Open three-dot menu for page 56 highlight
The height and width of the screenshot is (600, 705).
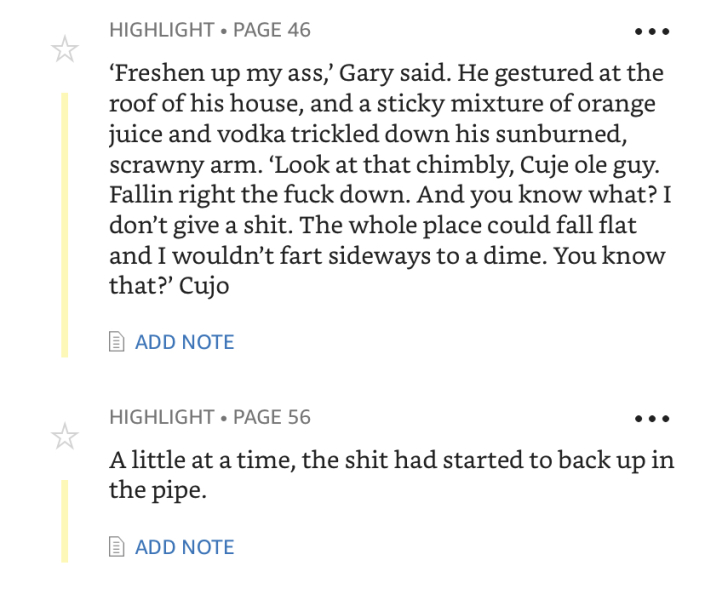click(x=652, y=417)
